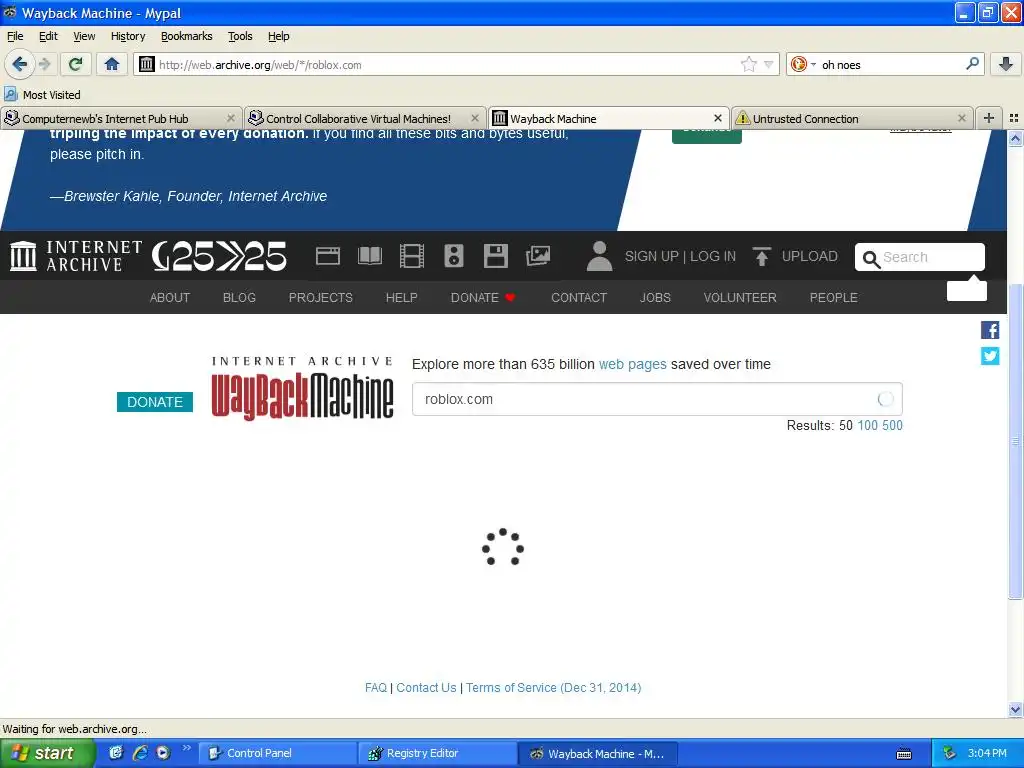Open the File menu

click(15, 36)
